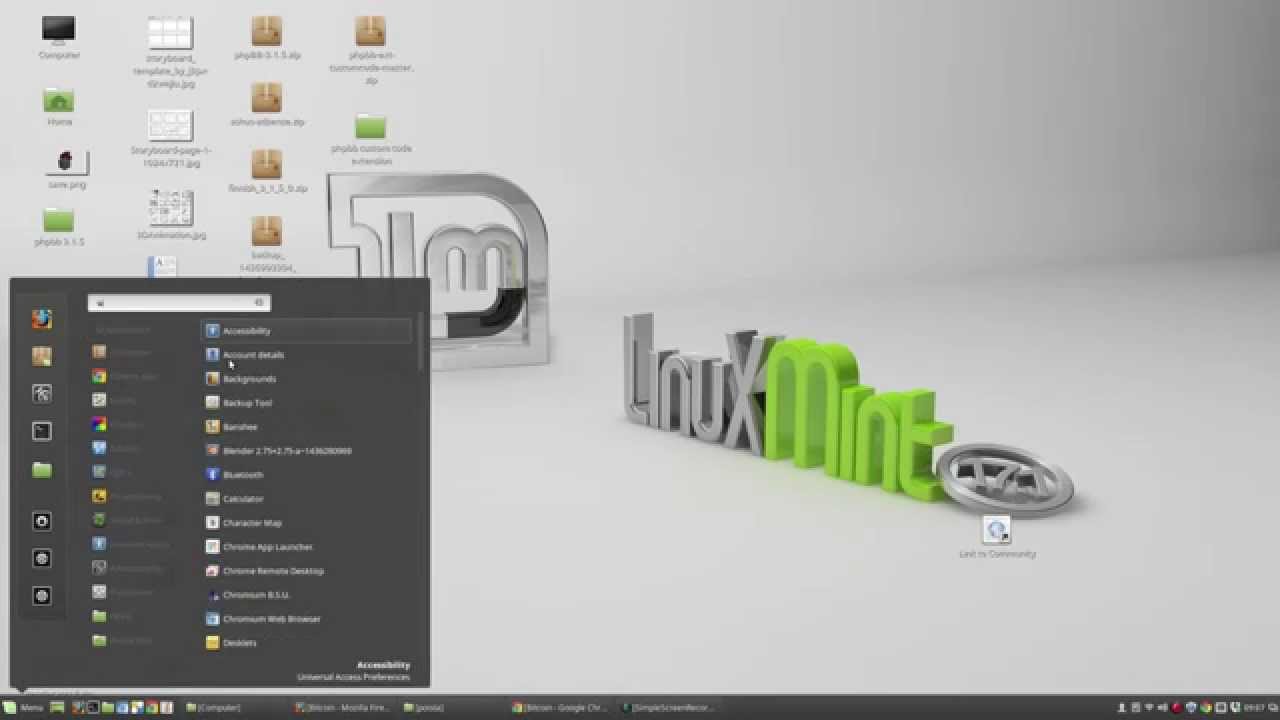Screen dimensions: 1280x720
Task: Open Chrome Remote Desktop entry
Action: pos(306,570)
